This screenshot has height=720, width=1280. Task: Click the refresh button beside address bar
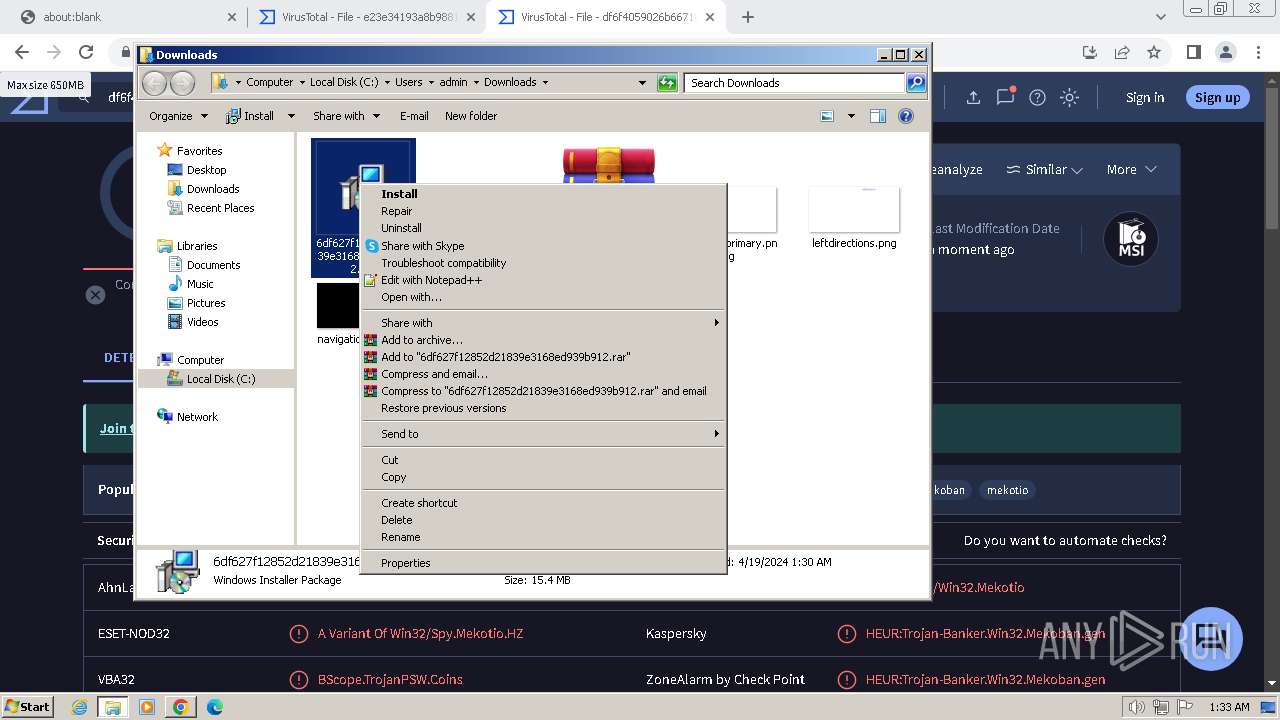click(x=667, y=83)
